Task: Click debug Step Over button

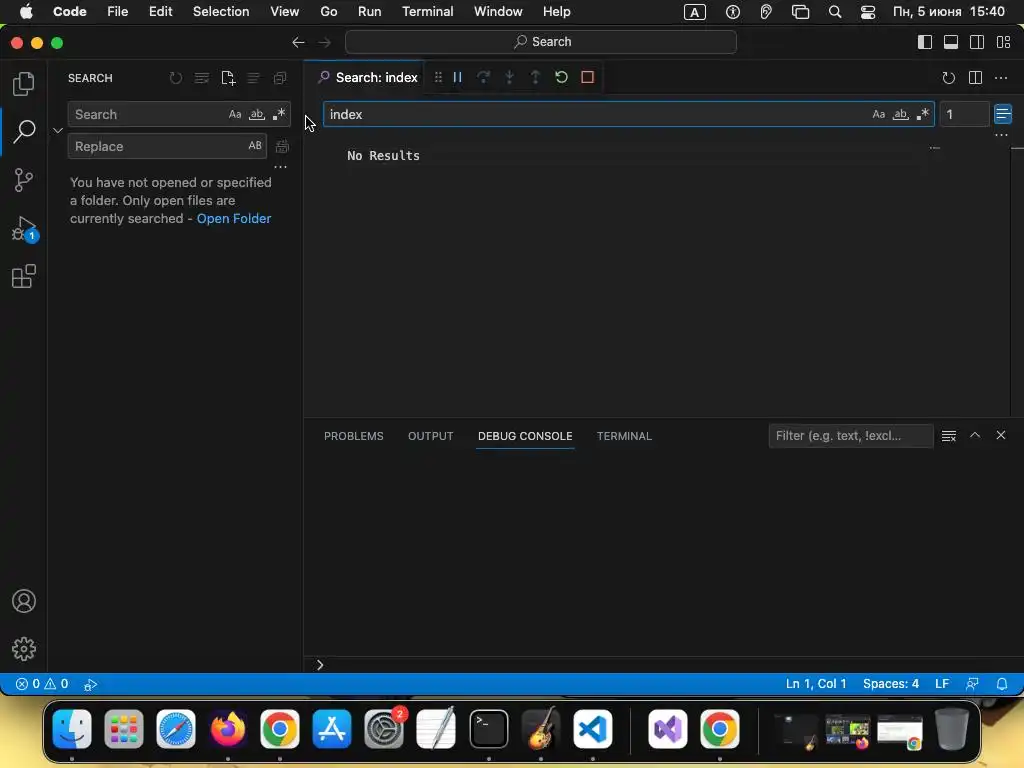Action: pos(483,77)
